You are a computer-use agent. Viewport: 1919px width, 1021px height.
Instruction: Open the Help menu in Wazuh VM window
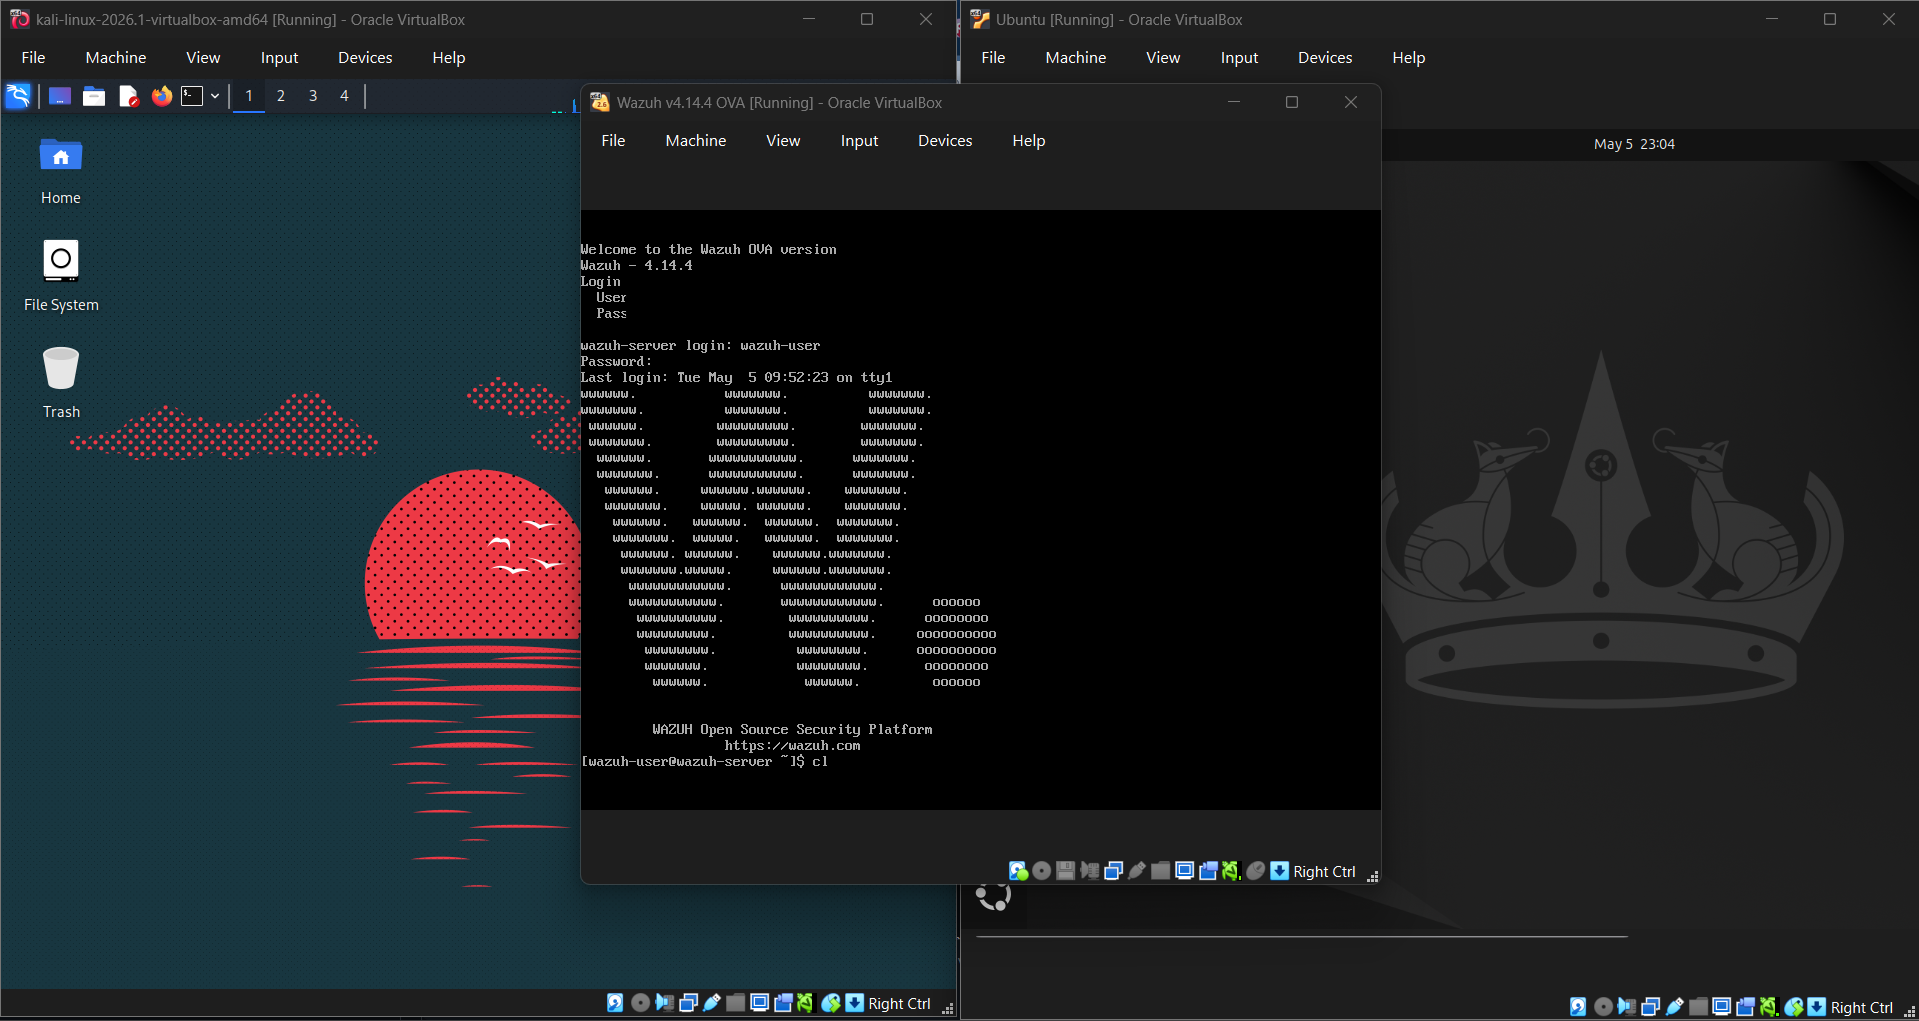(x=1028, y=141)
